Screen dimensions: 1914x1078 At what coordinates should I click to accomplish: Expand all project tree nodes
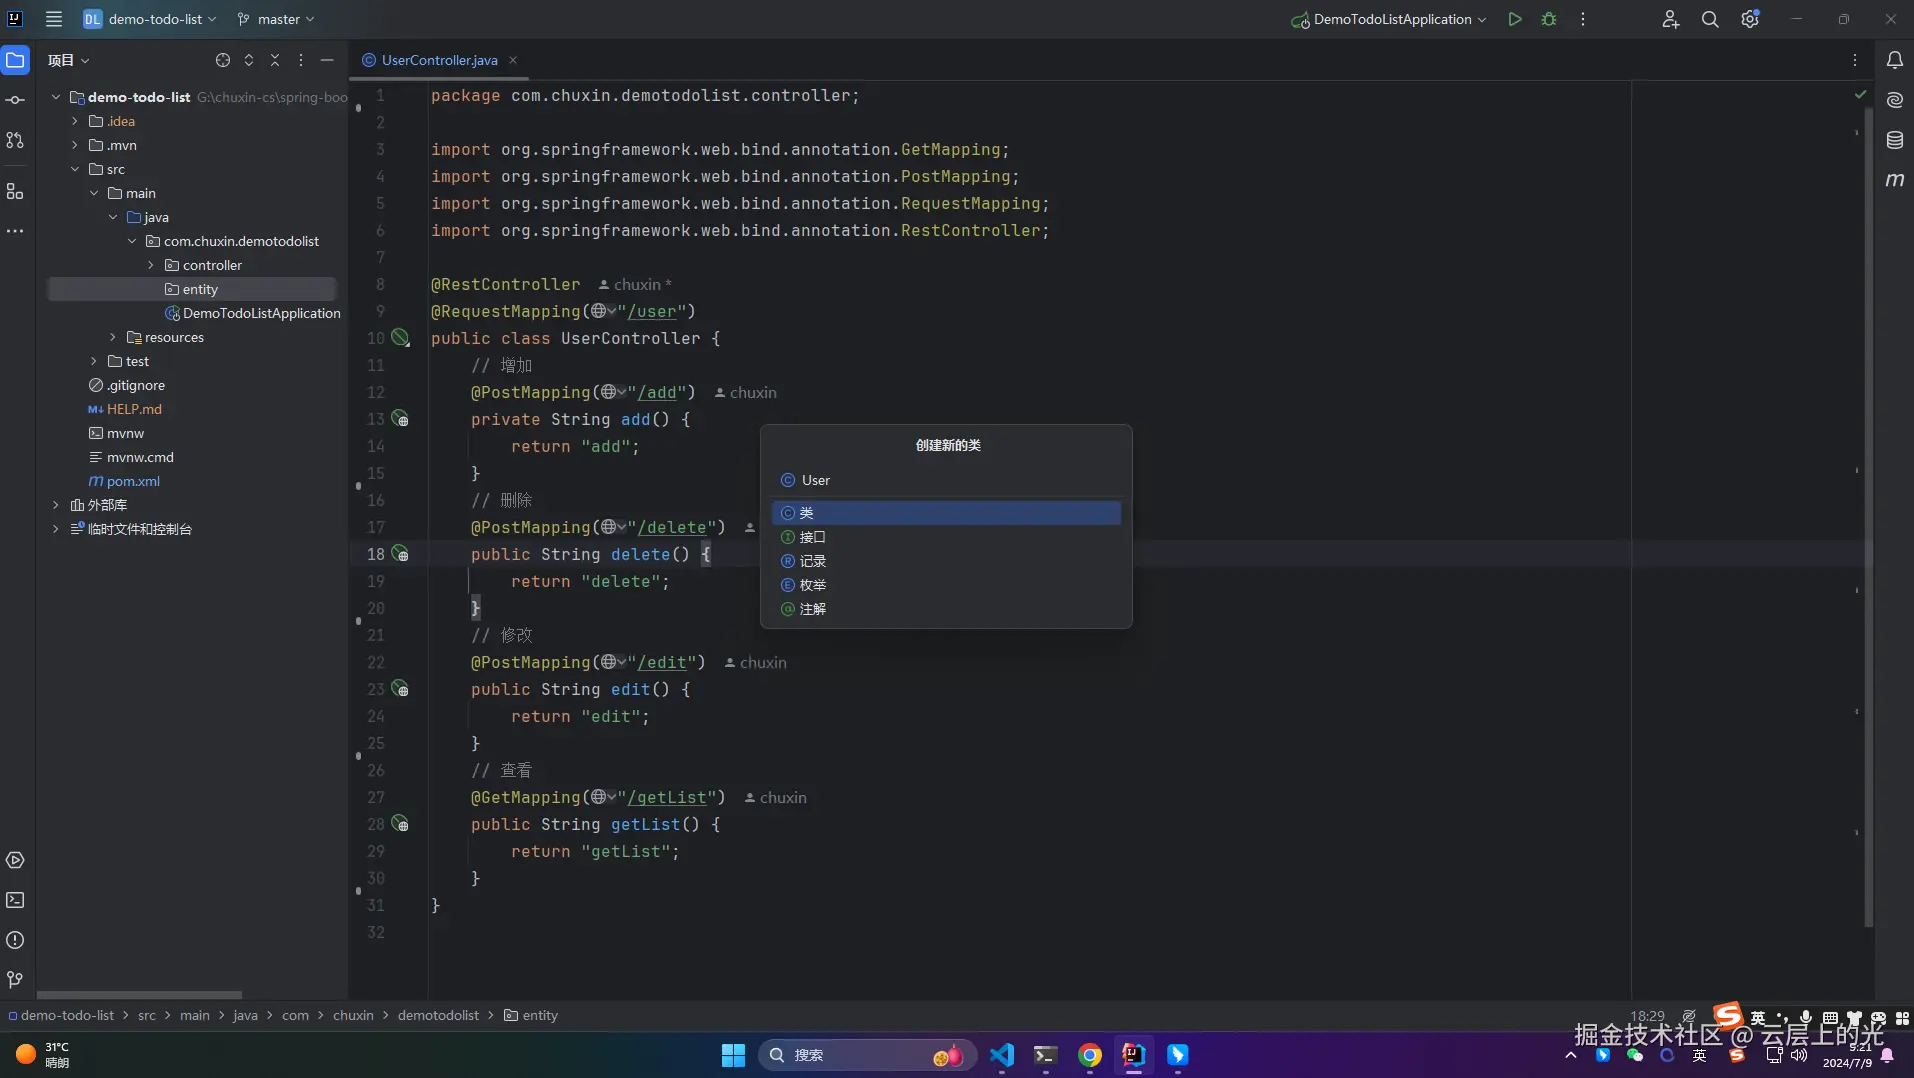[249, 60]
